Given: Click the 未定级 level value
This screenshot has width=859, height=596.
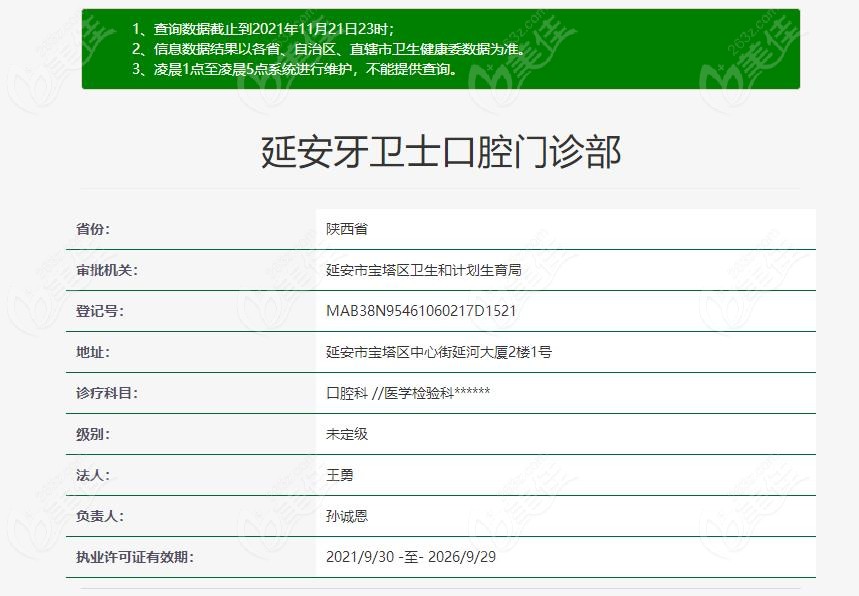Looking at the screenshot, I should coord(347,434).
